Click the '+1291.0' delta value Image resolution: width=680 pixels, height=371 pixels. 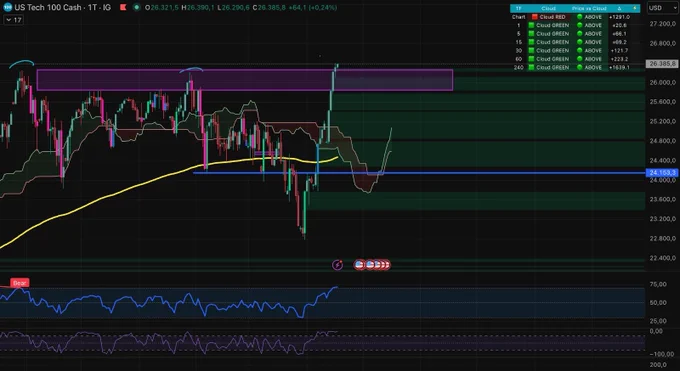coord(619,17)
